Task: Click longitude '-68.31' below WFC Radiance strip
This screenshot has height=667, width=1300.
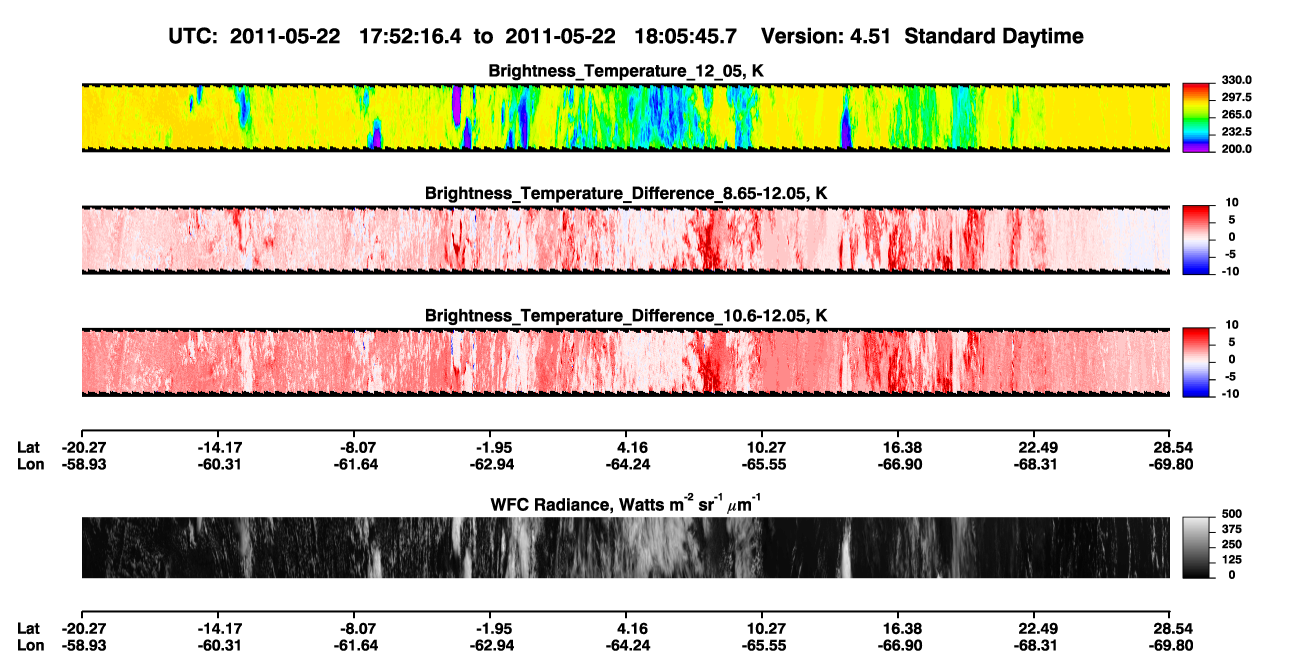Action: pos(1036,645)
